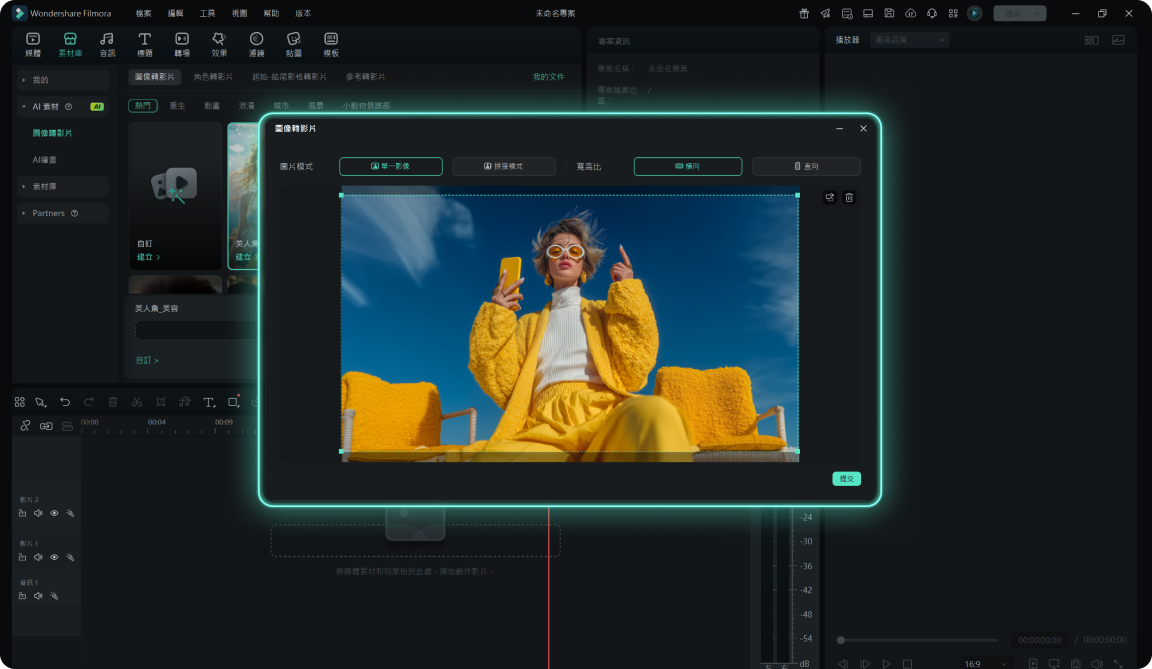
Task: Click 建立 under the 自訂 card
Action: click(x=148, y=257)
